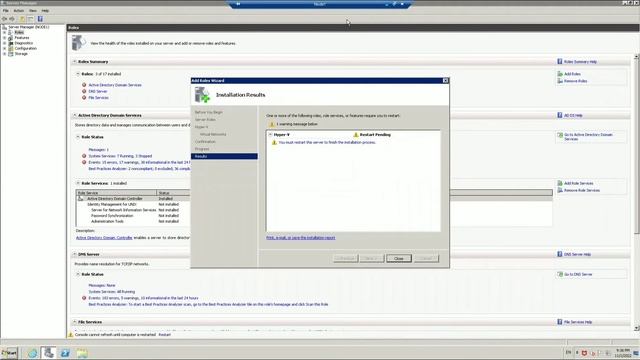
Task: Click the DNS Server System Services: All Running link
Action: (x=111, y=292)
